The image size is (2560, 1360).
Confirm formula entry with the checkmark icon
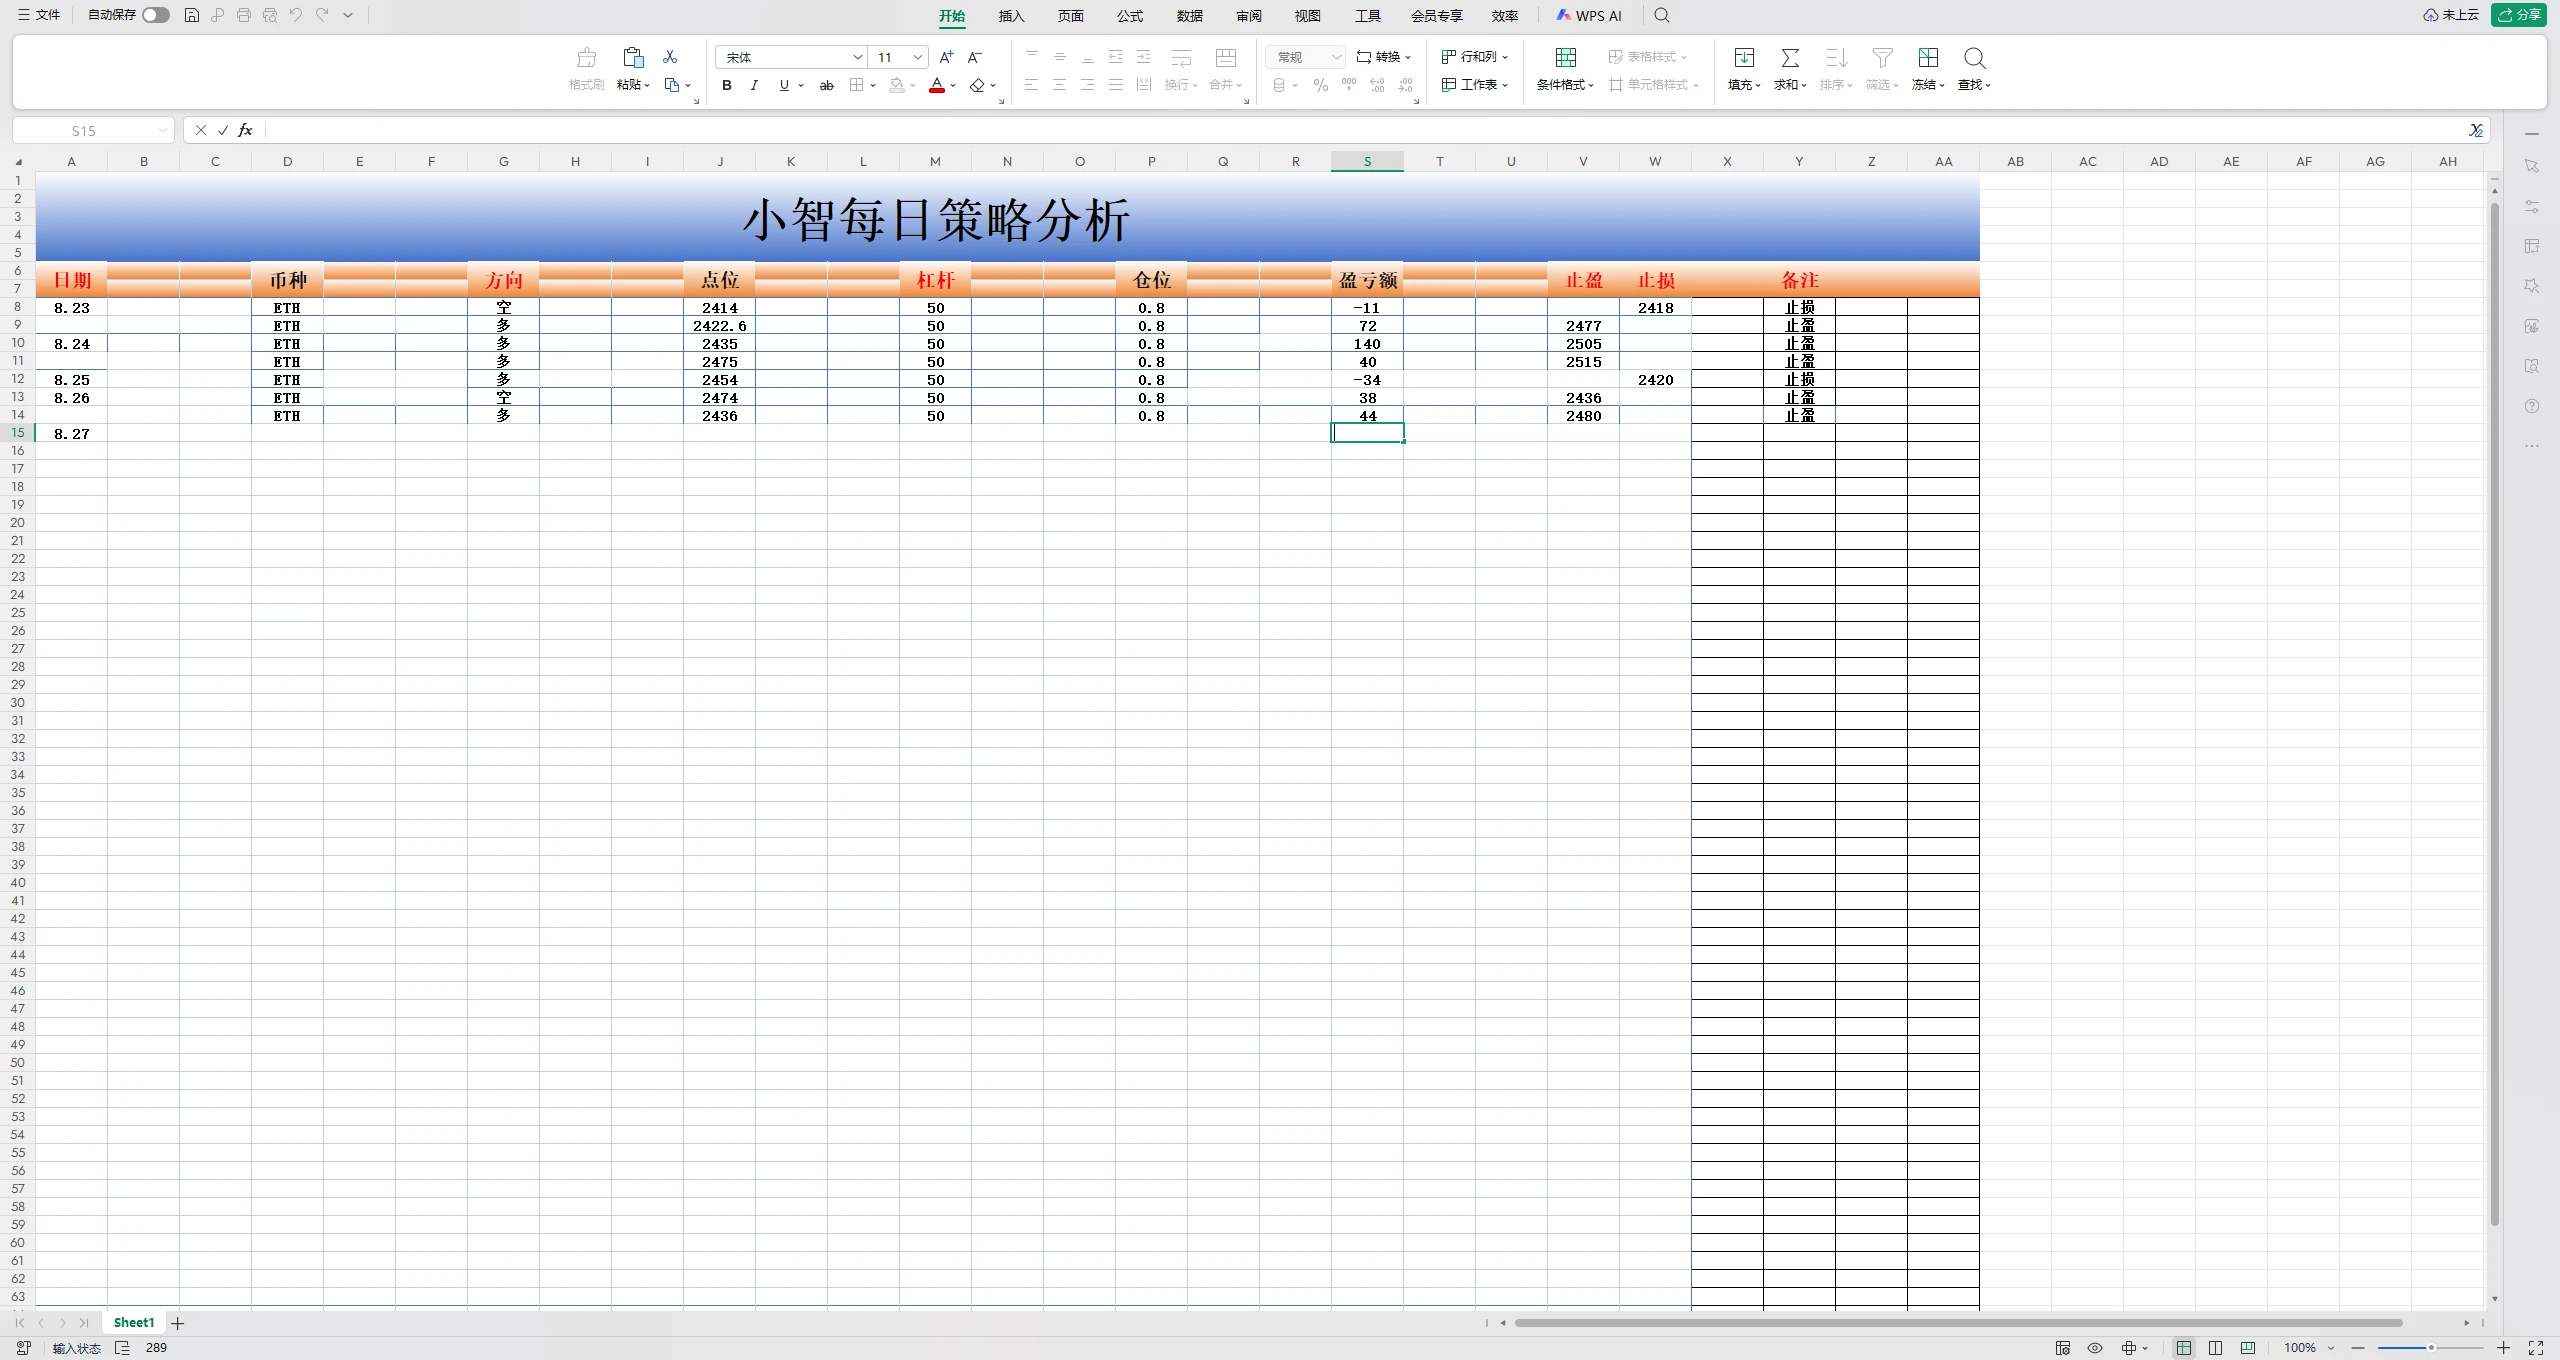[x=223, y=130]
